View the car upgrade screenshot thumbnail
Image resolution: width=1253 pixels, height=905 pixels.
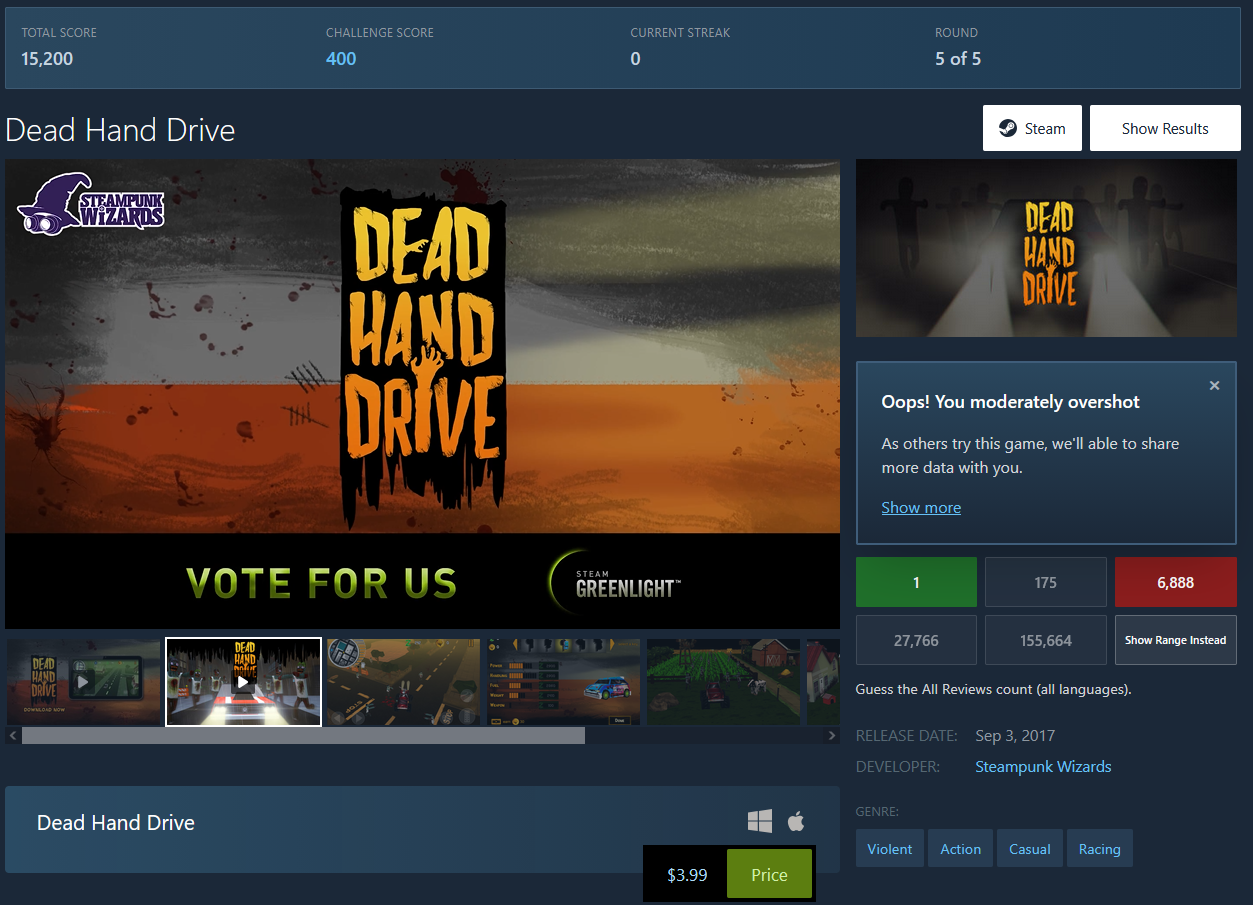(563, 682)
